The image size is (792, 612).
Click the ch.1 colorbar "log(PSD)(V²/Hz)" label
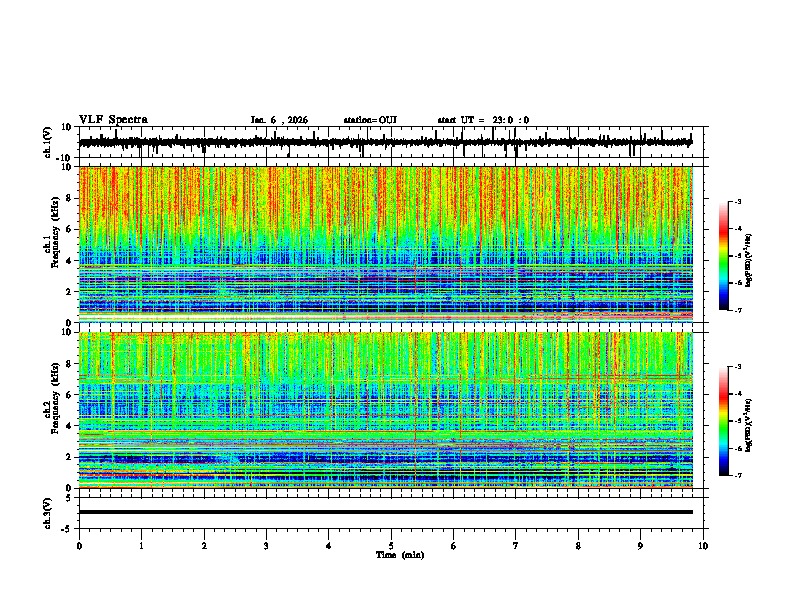click(x=749, y=260)
